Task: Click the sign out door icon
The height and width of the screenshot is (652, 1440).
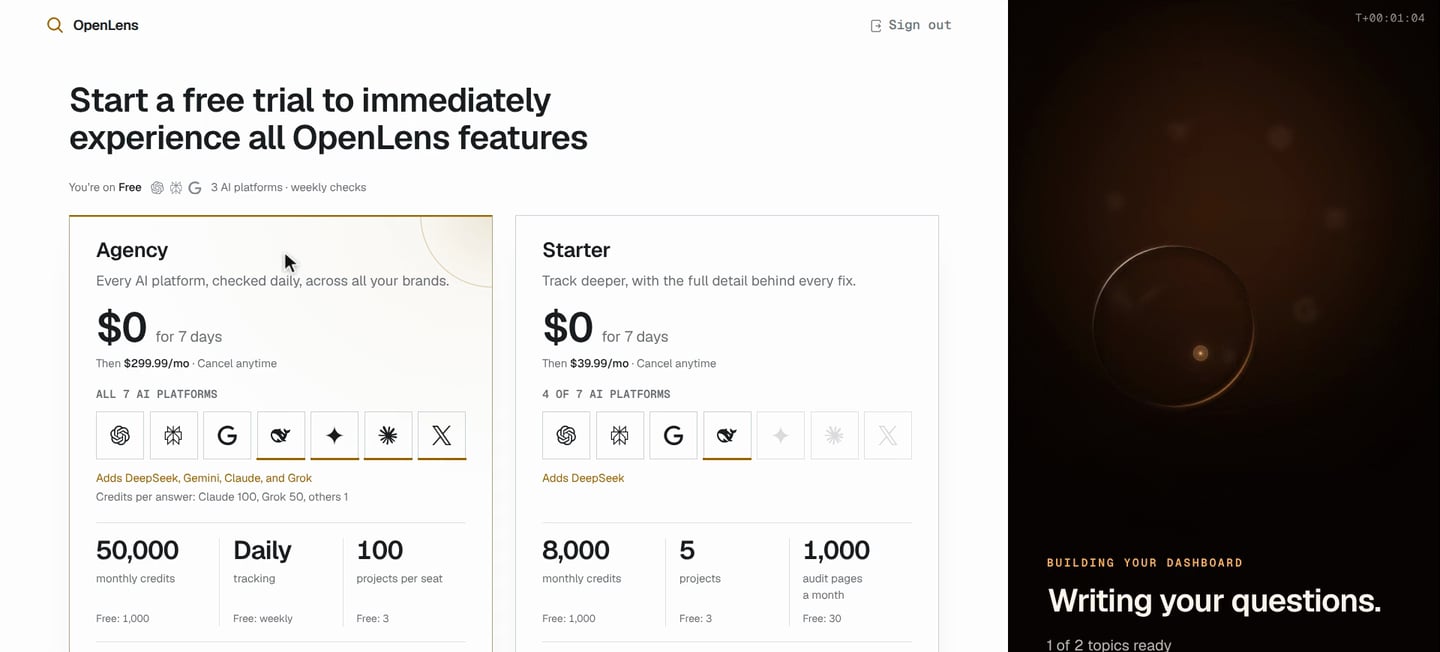Action: tap(876, 26)
